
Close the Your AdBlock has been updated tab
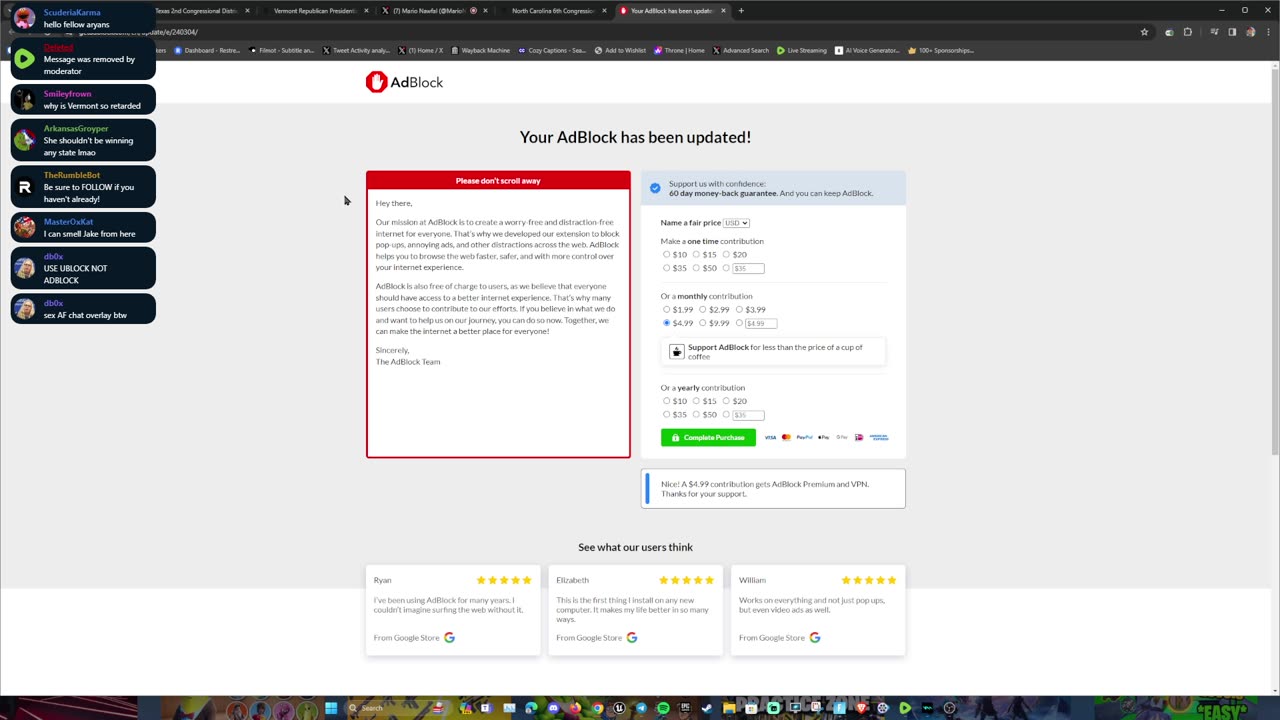pos(723,11)
